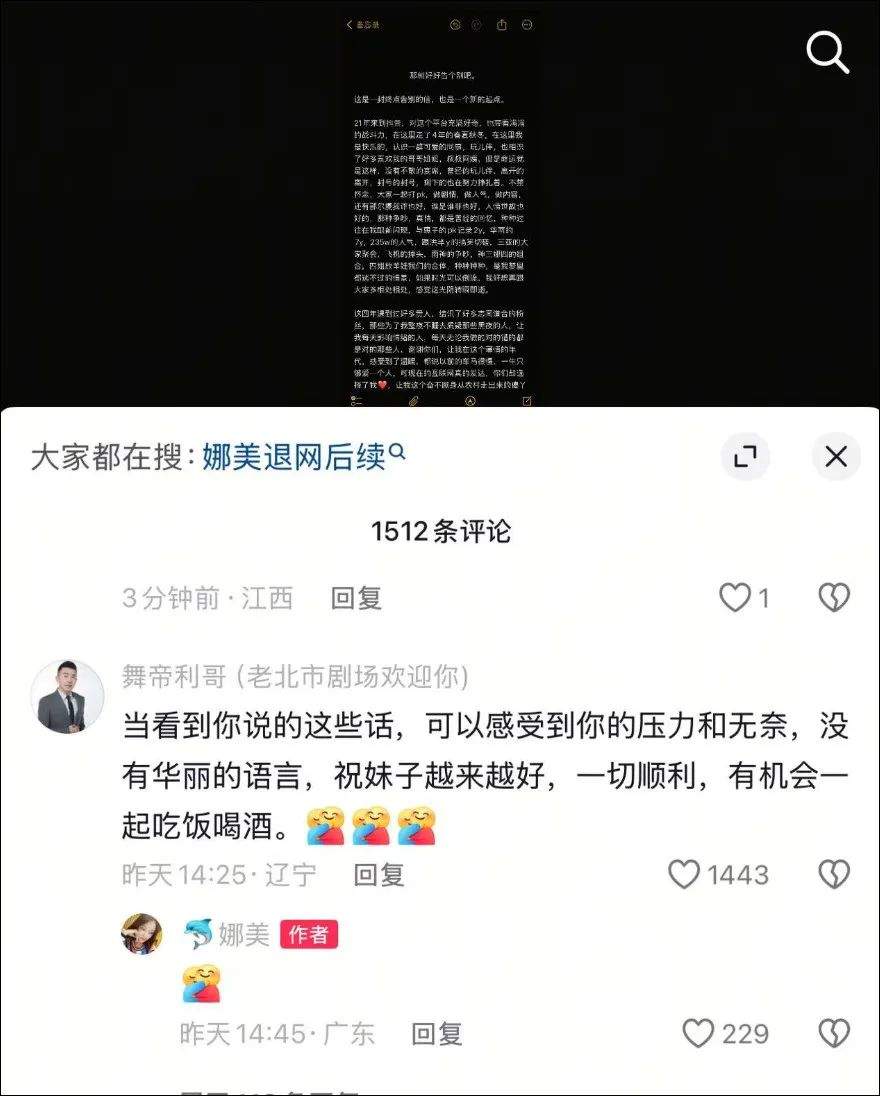Tap the white search magnifier icon
Image resolution: width=880 pixels, height=1096 pixels.
[x=828, y=52]
